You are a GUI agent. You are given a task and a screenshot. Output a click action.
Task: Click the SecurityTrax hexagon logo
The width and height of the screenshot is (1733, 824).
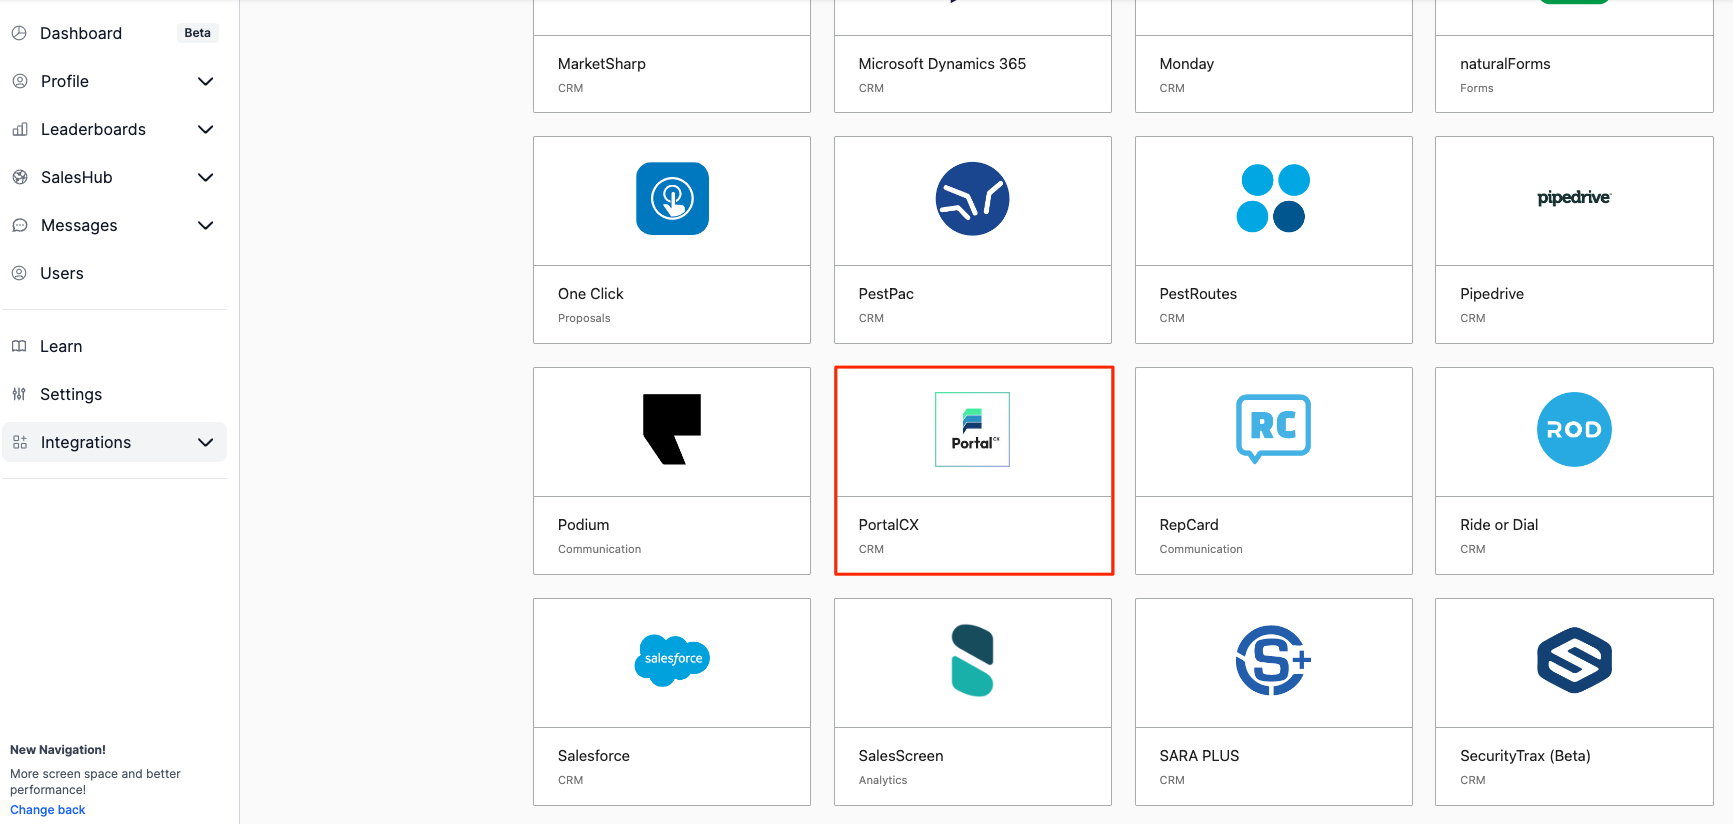1574,660
